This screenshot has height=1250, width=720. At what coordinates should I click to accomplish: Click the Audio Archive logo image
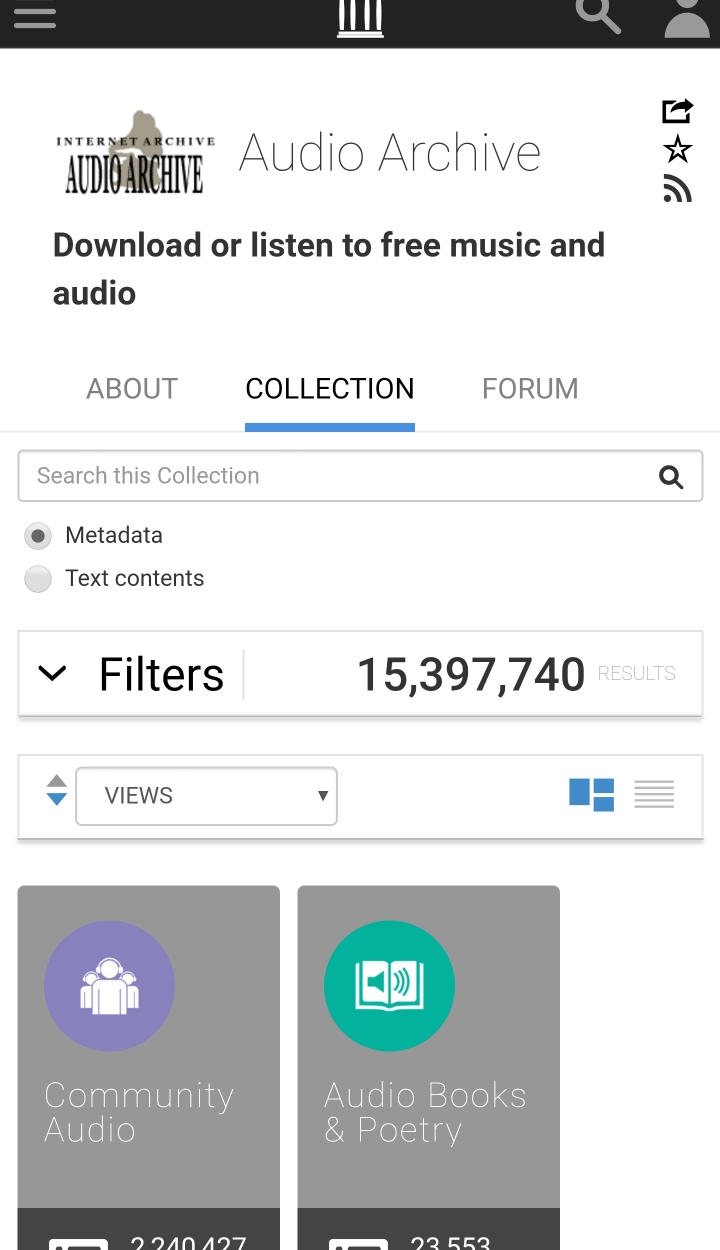click(x=135, y=152)
